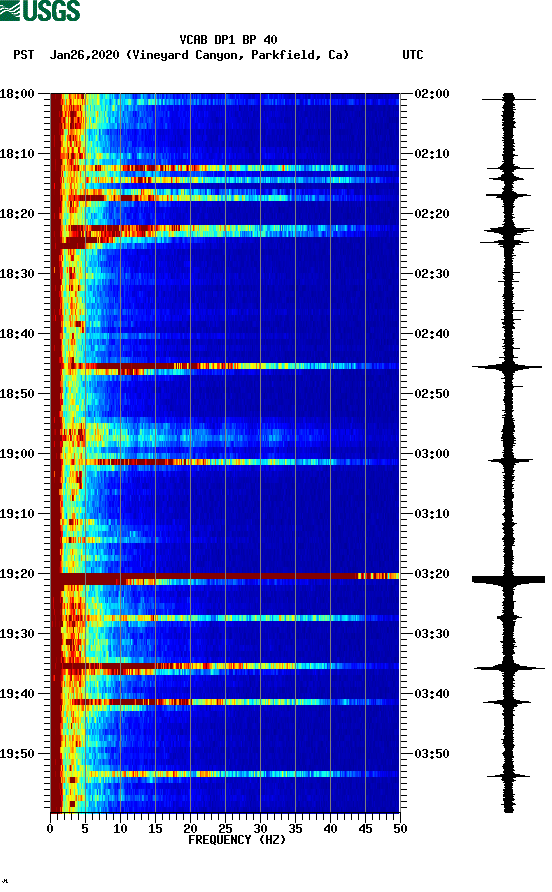Click the 02:20 UTC time label
This screenshot has height=892, width=552.
[432, 214]
